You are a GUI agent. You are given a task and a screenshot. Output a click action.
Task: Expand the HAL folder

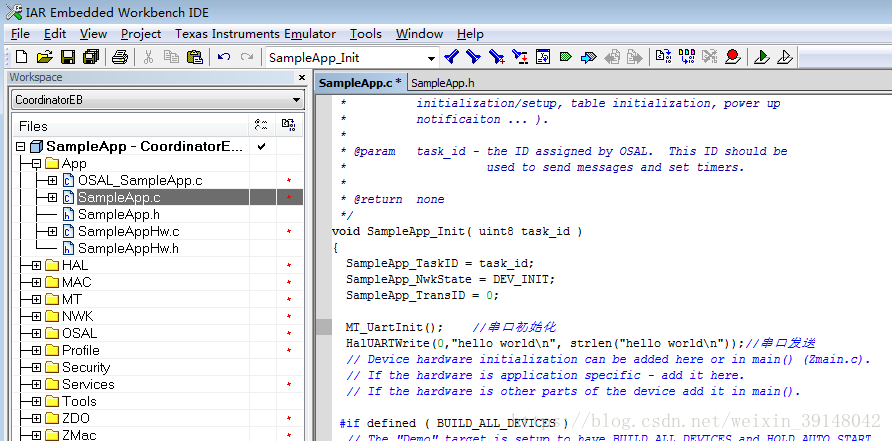37,265
